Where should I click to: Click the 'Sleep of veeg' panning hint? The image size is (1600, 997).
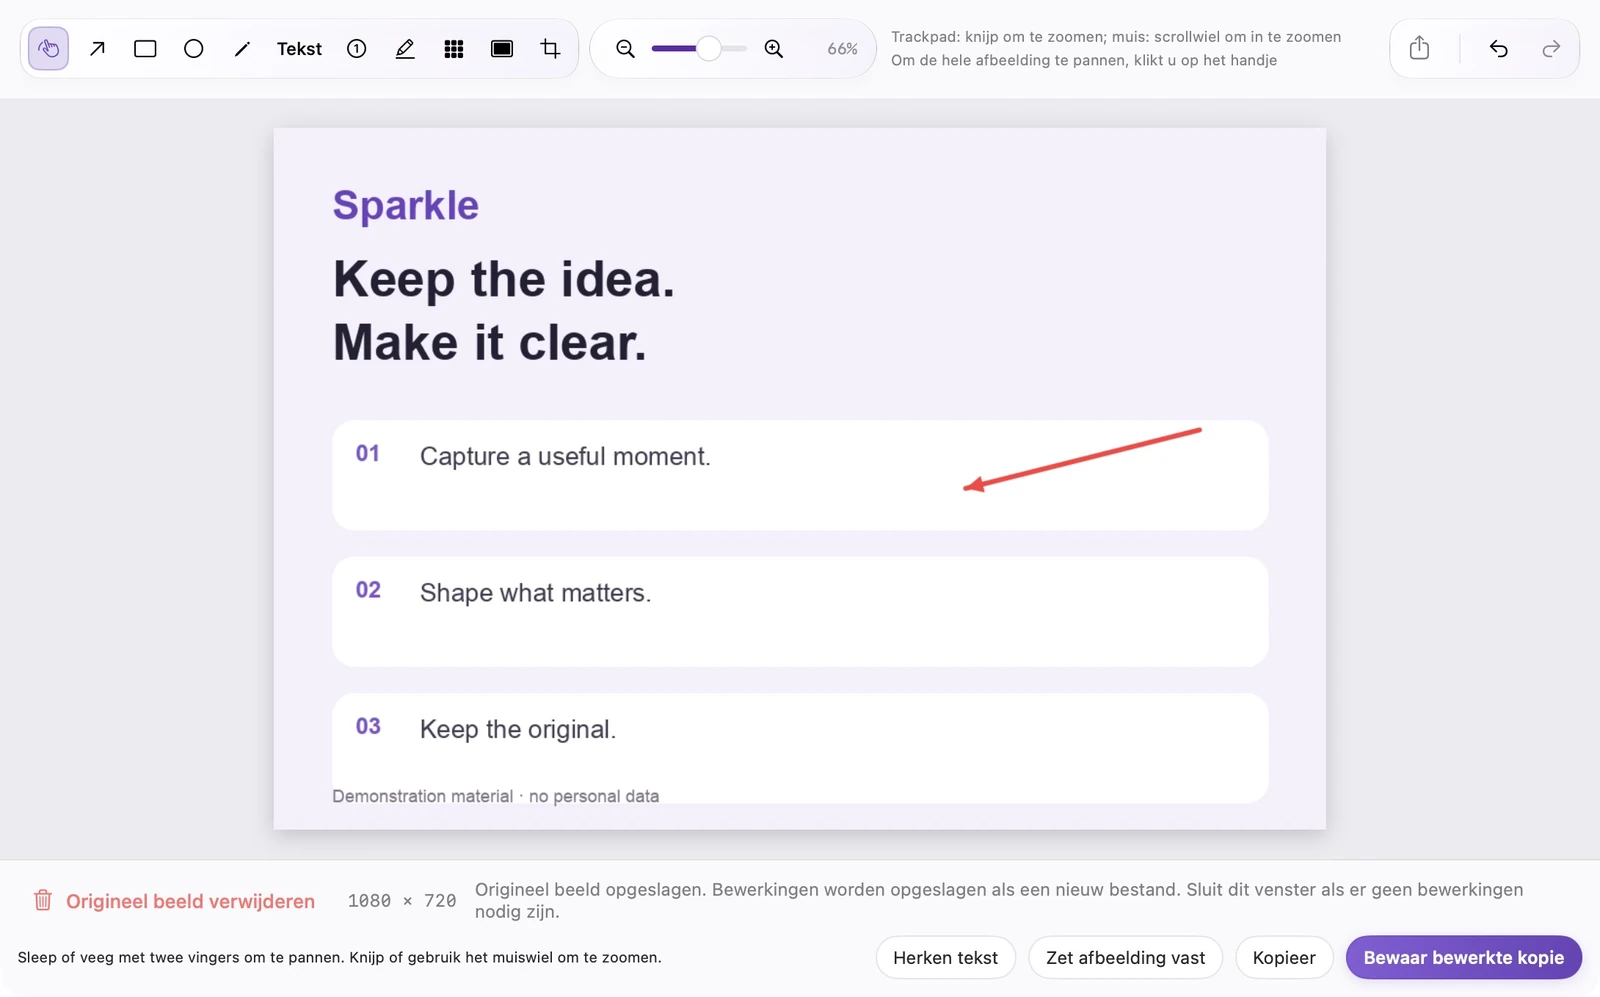click(339, 958)
